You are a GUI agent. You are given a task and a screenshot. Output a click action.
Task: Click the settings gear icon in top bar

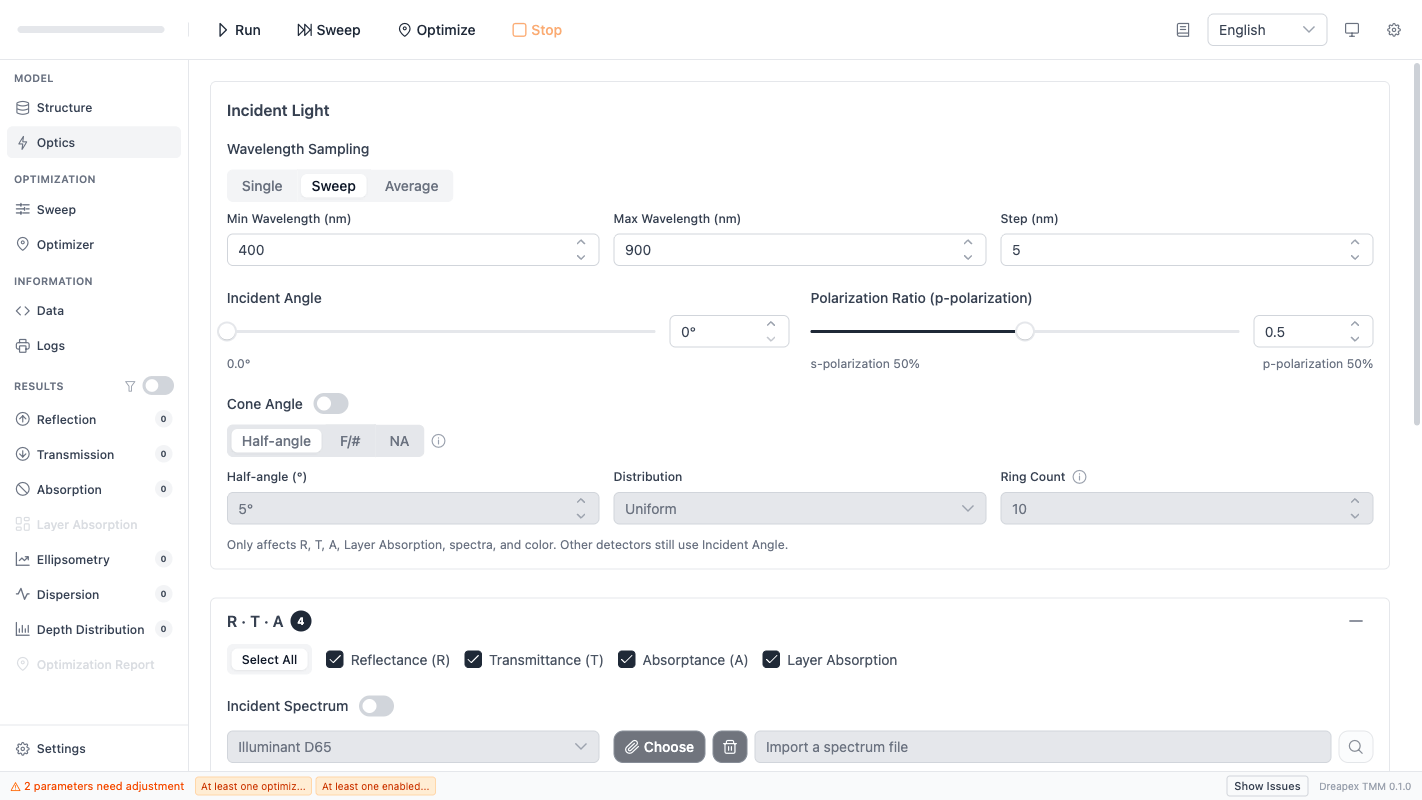tap(1393, 30)
